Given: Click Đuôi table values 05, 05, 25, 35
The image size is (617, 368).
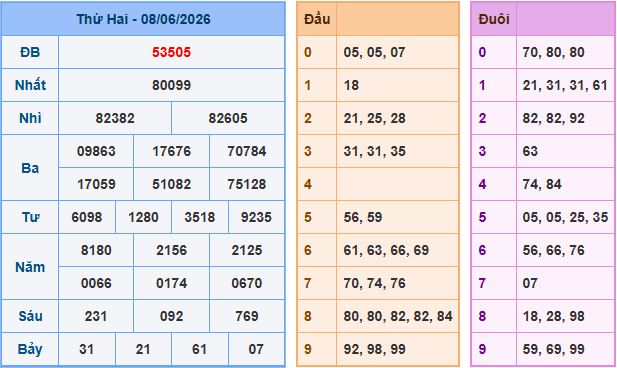Looking at the screenshot, I should click(565, 217).
